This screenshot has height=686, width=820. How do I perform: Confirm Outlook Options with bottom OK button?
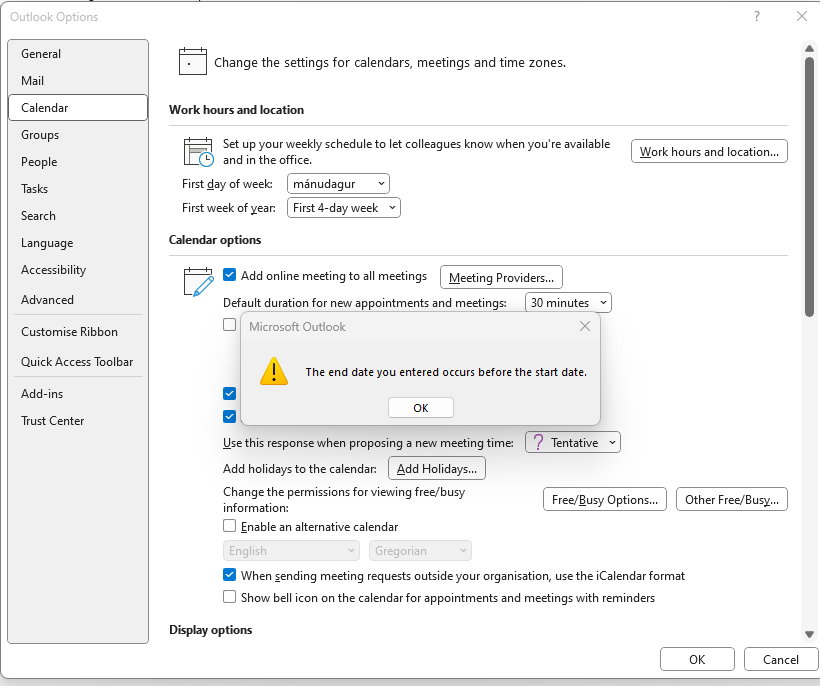click(697, 659)
